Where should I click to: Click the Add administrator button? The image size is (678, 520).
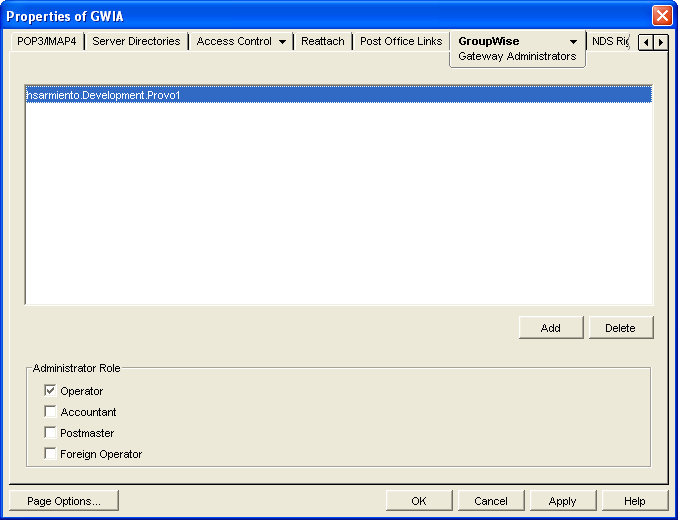coord(550,328)
